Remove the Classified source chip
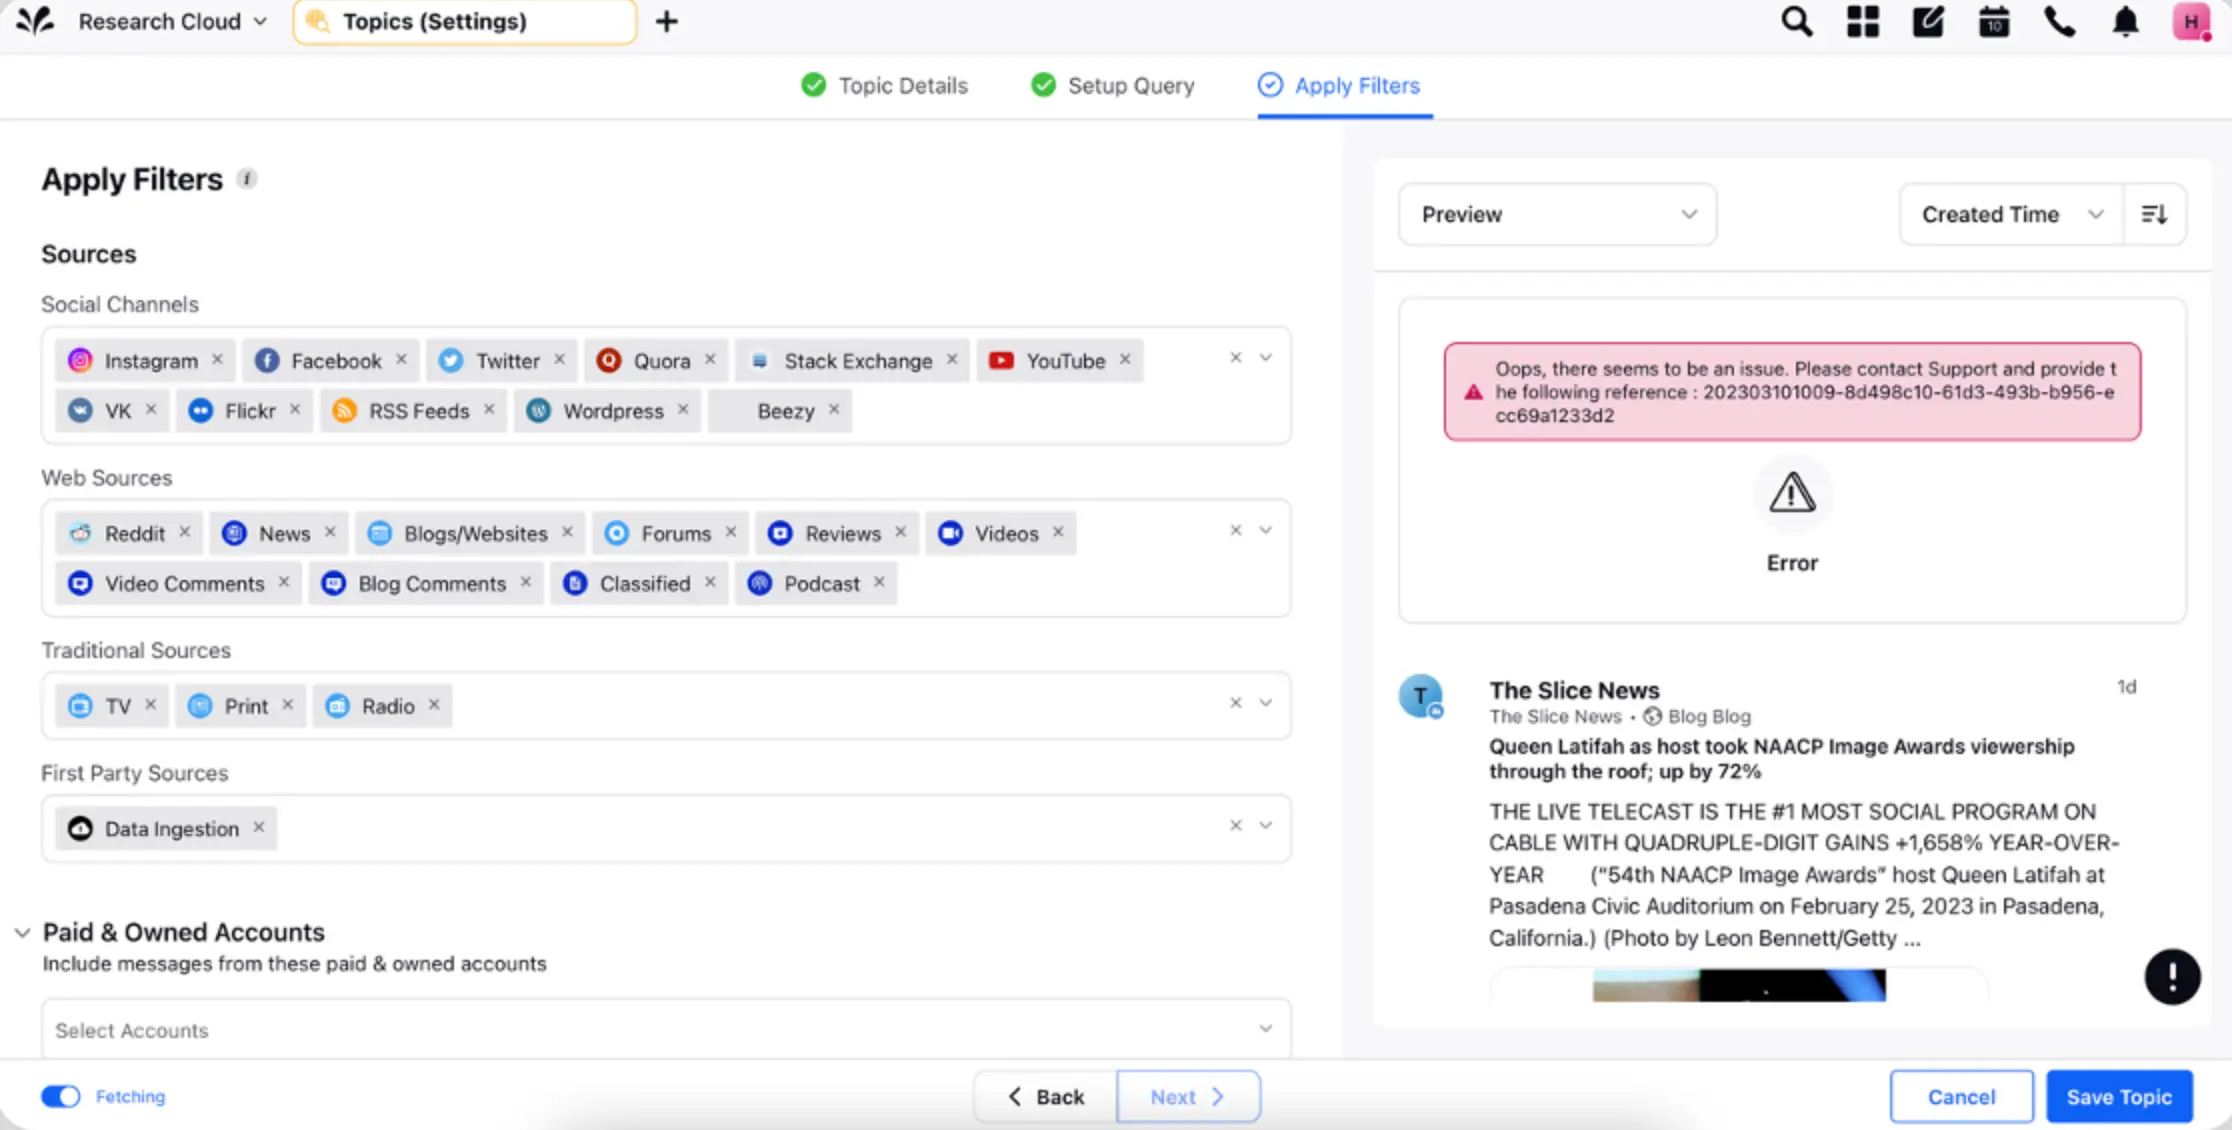Screen dimensions: 2232x1130 point(710,582)
